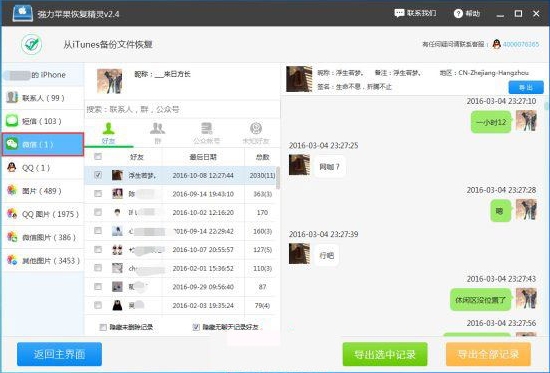Image resolution: width=550 pixels, height=373 pixels.
Task: Click the 2030(11) count cell
Action: coord(262,175)
